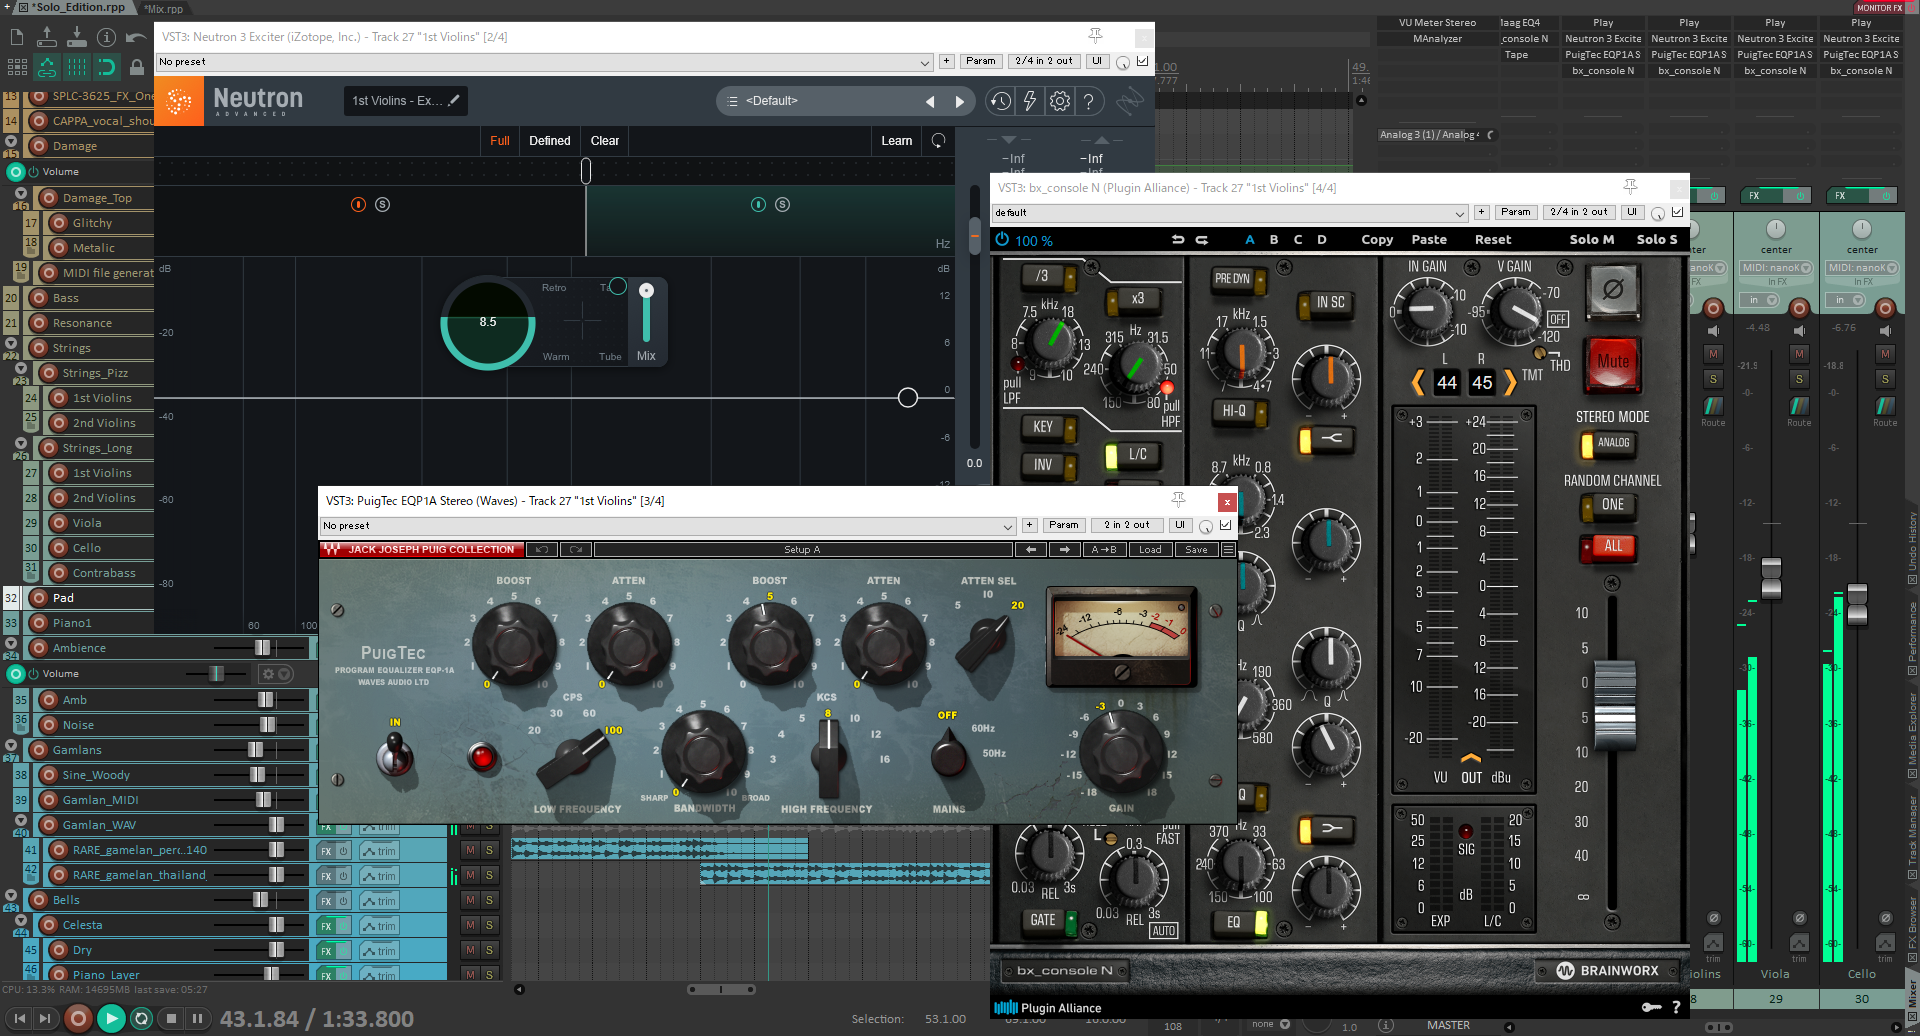Collapse the Celesta folder track arrow
The image size is (1920, 1036).
21,920
